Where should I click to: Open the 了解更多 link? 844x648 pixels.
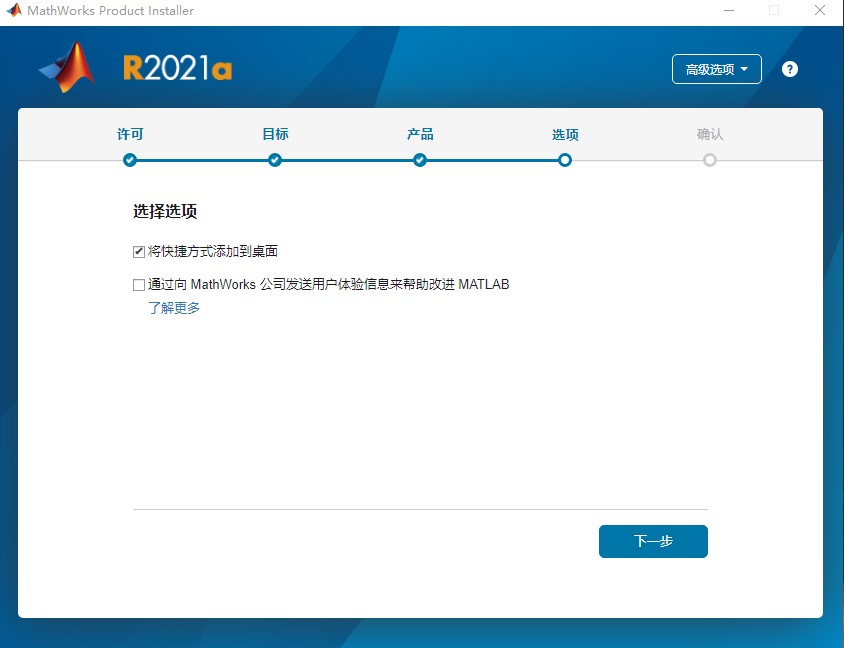[174, 308]
